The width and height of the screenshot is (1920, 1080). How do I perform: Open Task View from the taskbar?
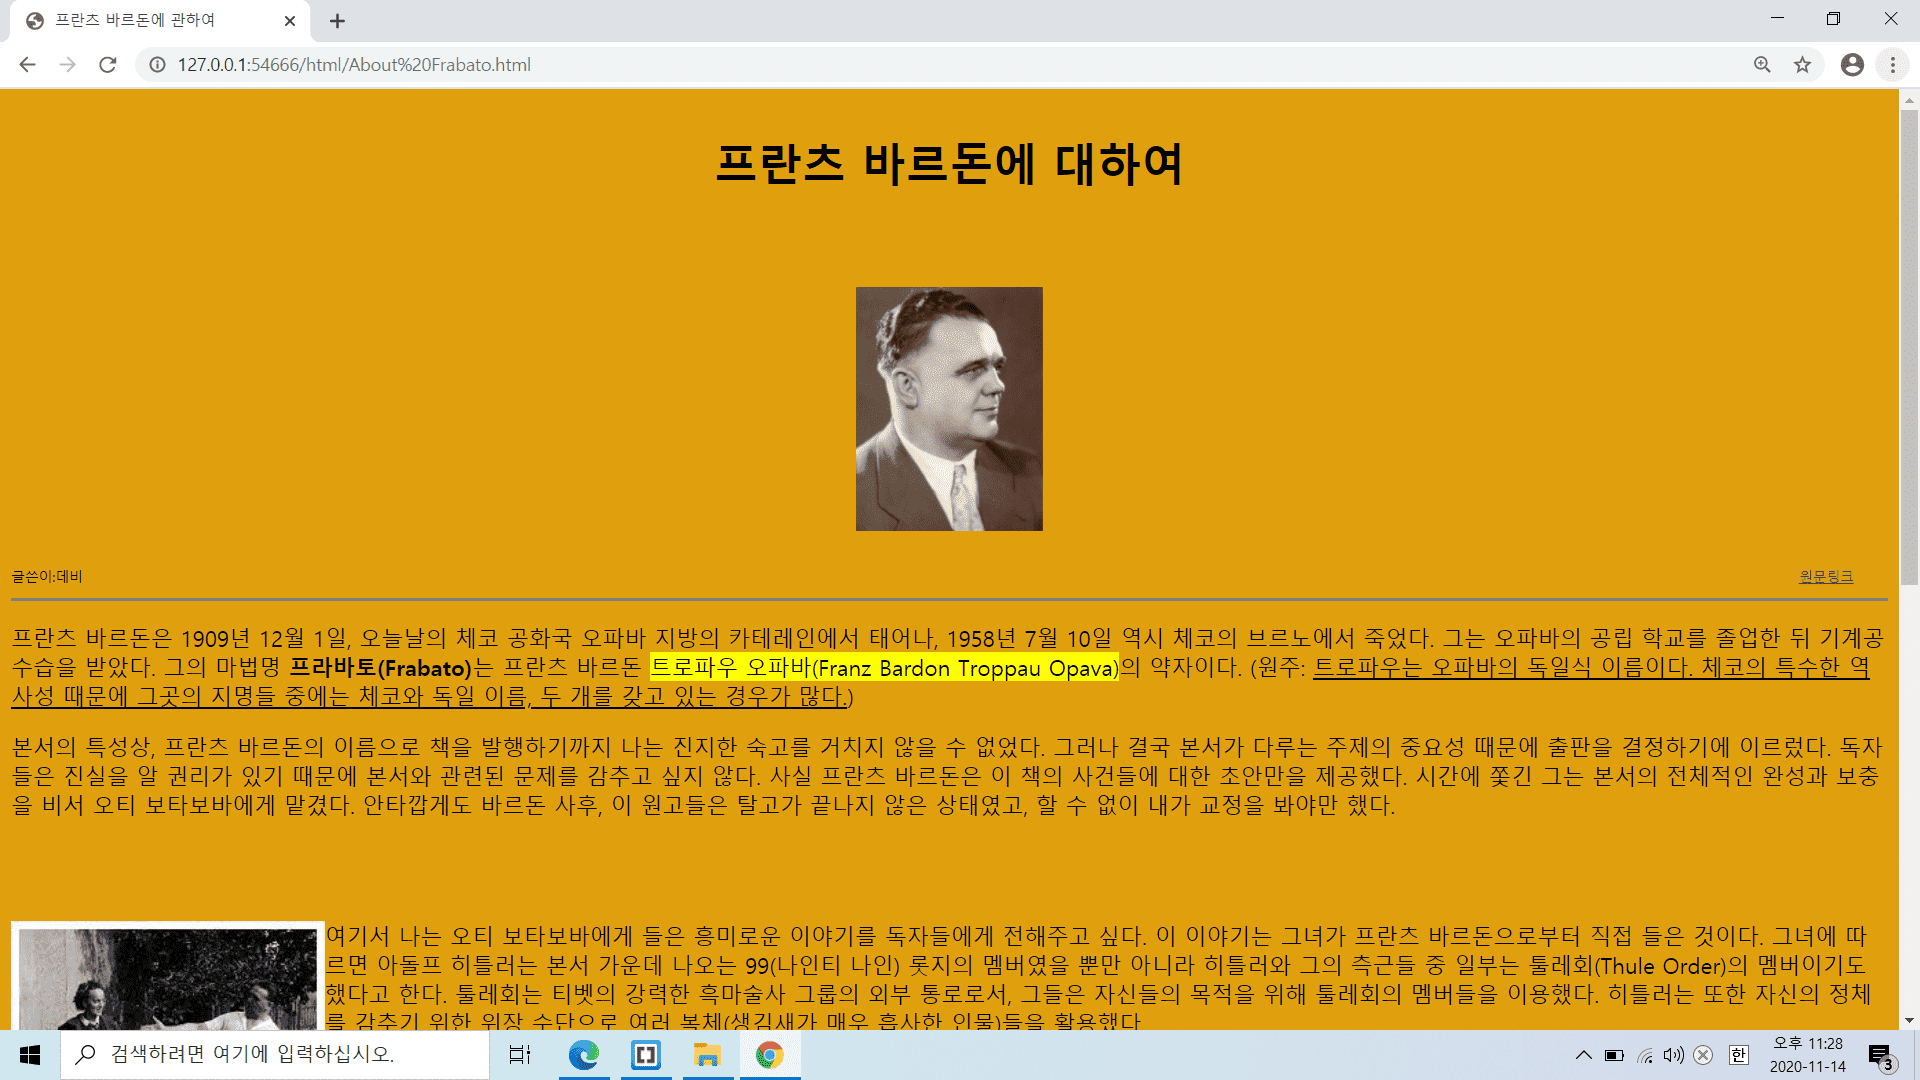point(519,1055)
